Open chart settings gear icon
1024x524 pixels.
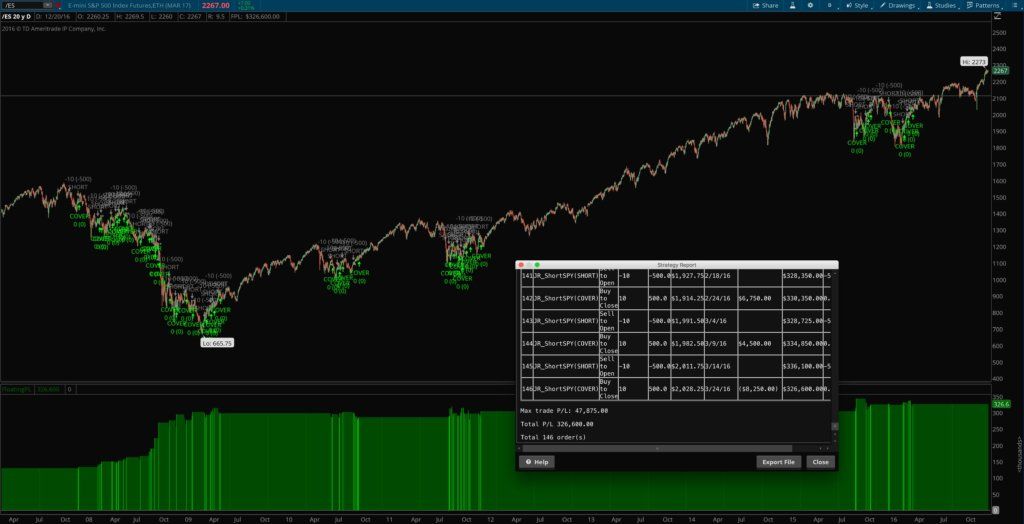810,5
